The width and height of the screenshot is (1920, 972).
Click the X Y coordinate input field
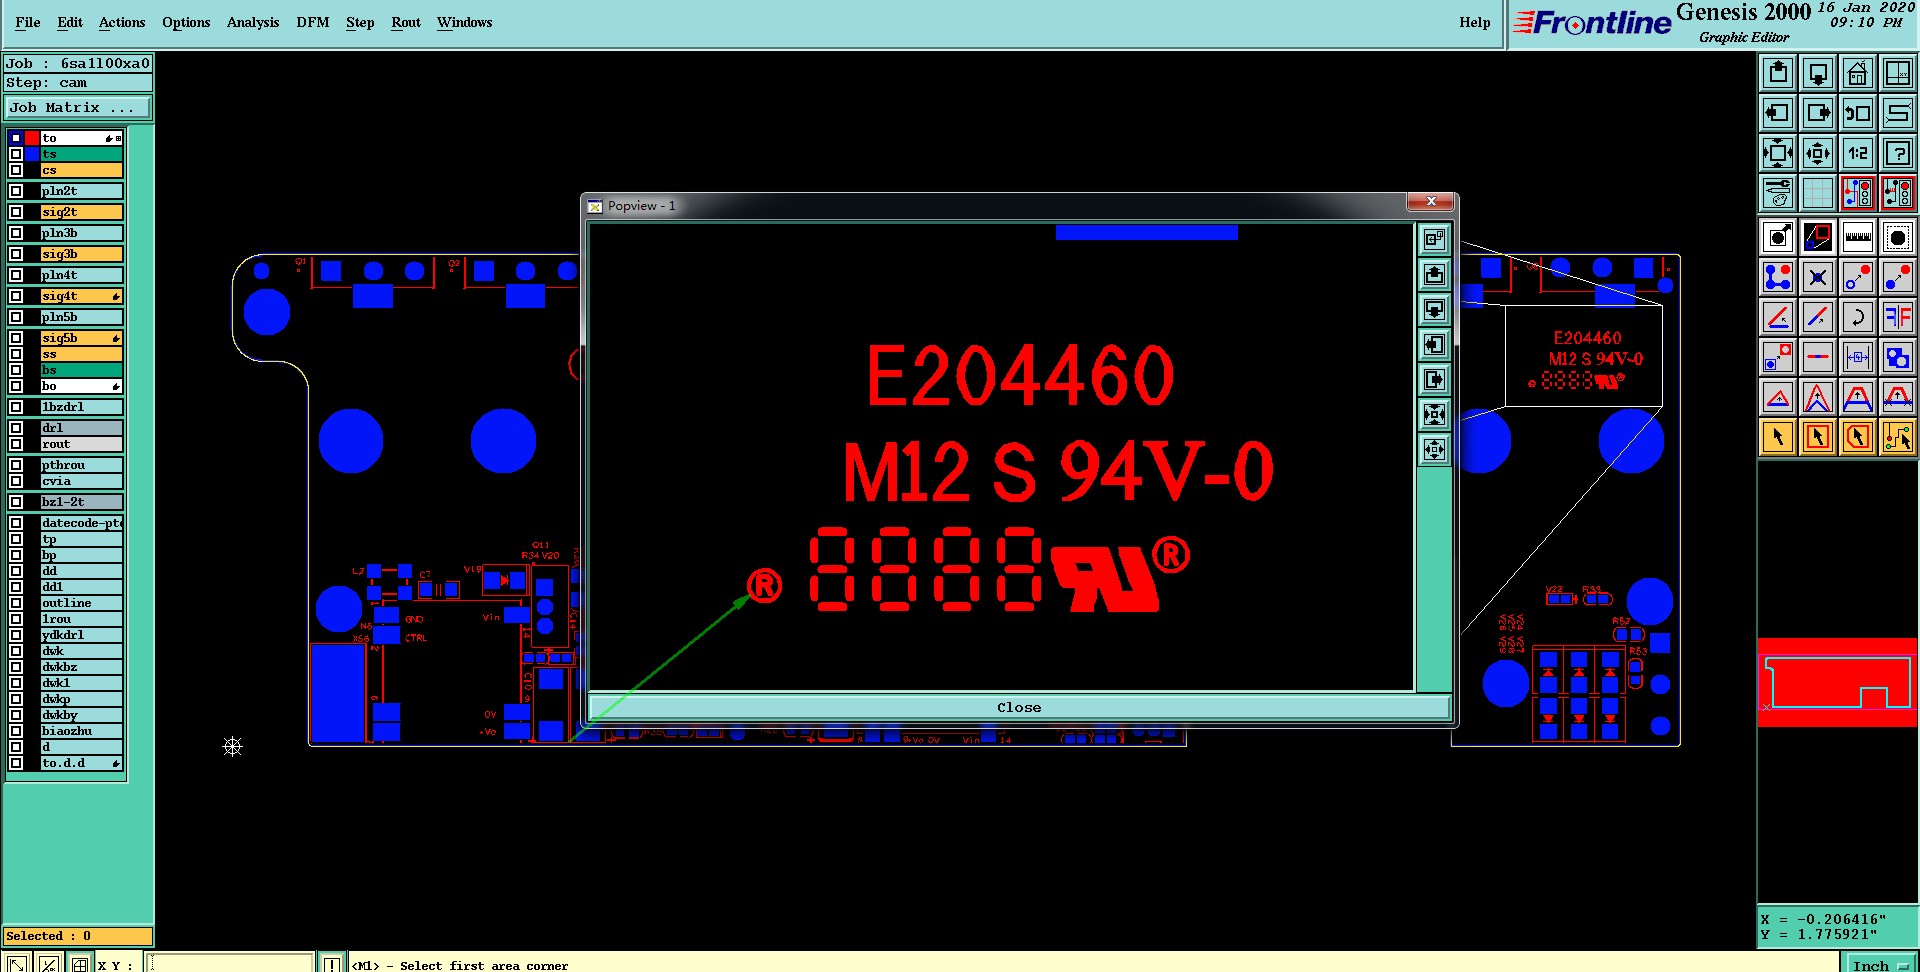point(230,964)
